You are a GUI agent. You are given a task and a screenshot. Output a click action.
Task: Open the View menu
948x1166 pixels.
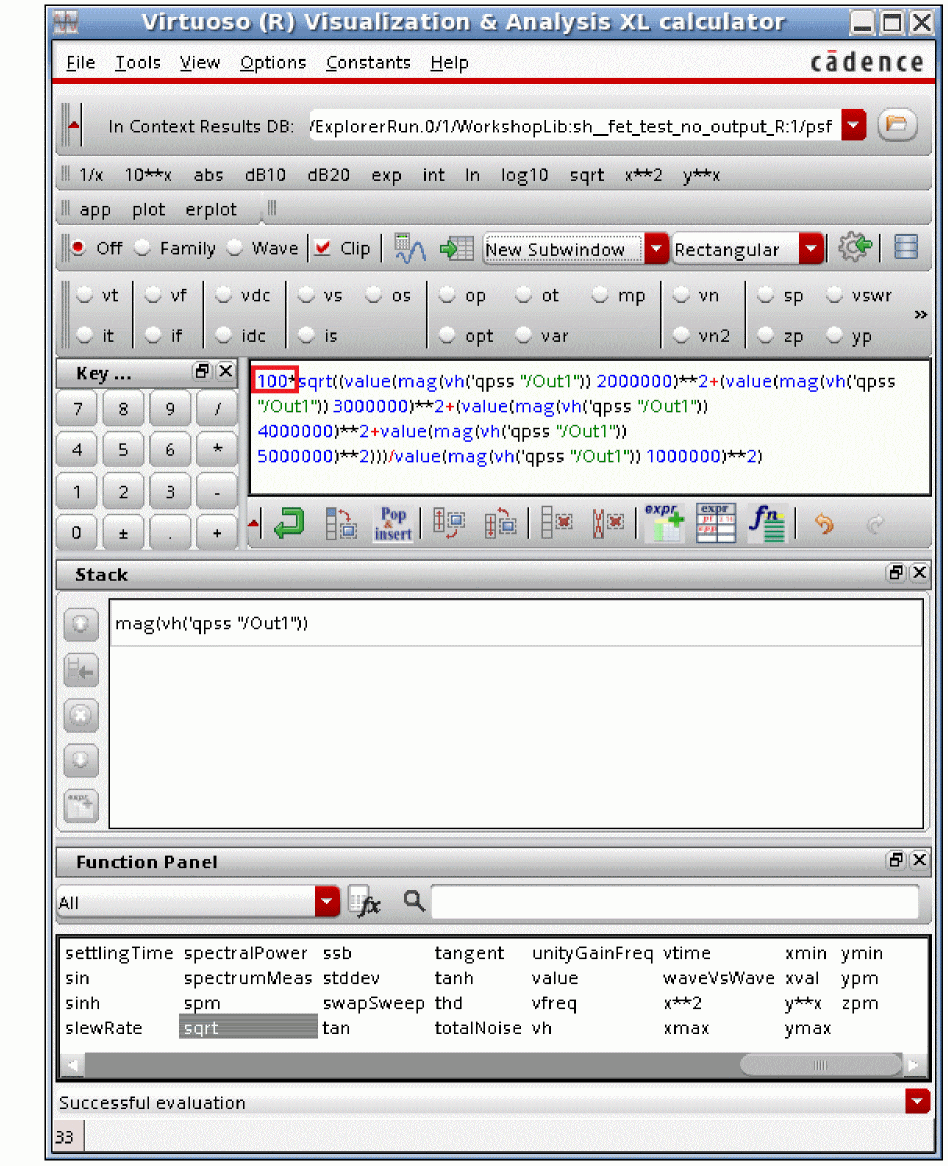pyautogui.click(x=200, y=62)
